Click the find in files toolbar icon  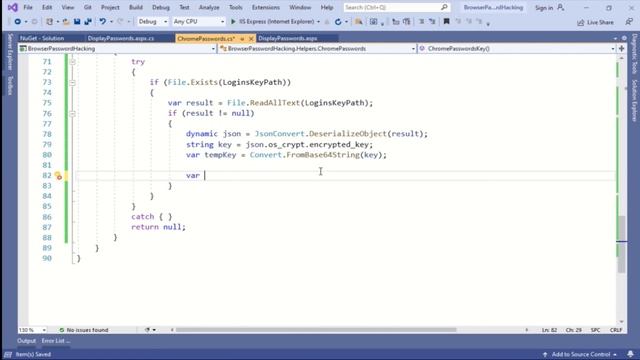[358, 22]
